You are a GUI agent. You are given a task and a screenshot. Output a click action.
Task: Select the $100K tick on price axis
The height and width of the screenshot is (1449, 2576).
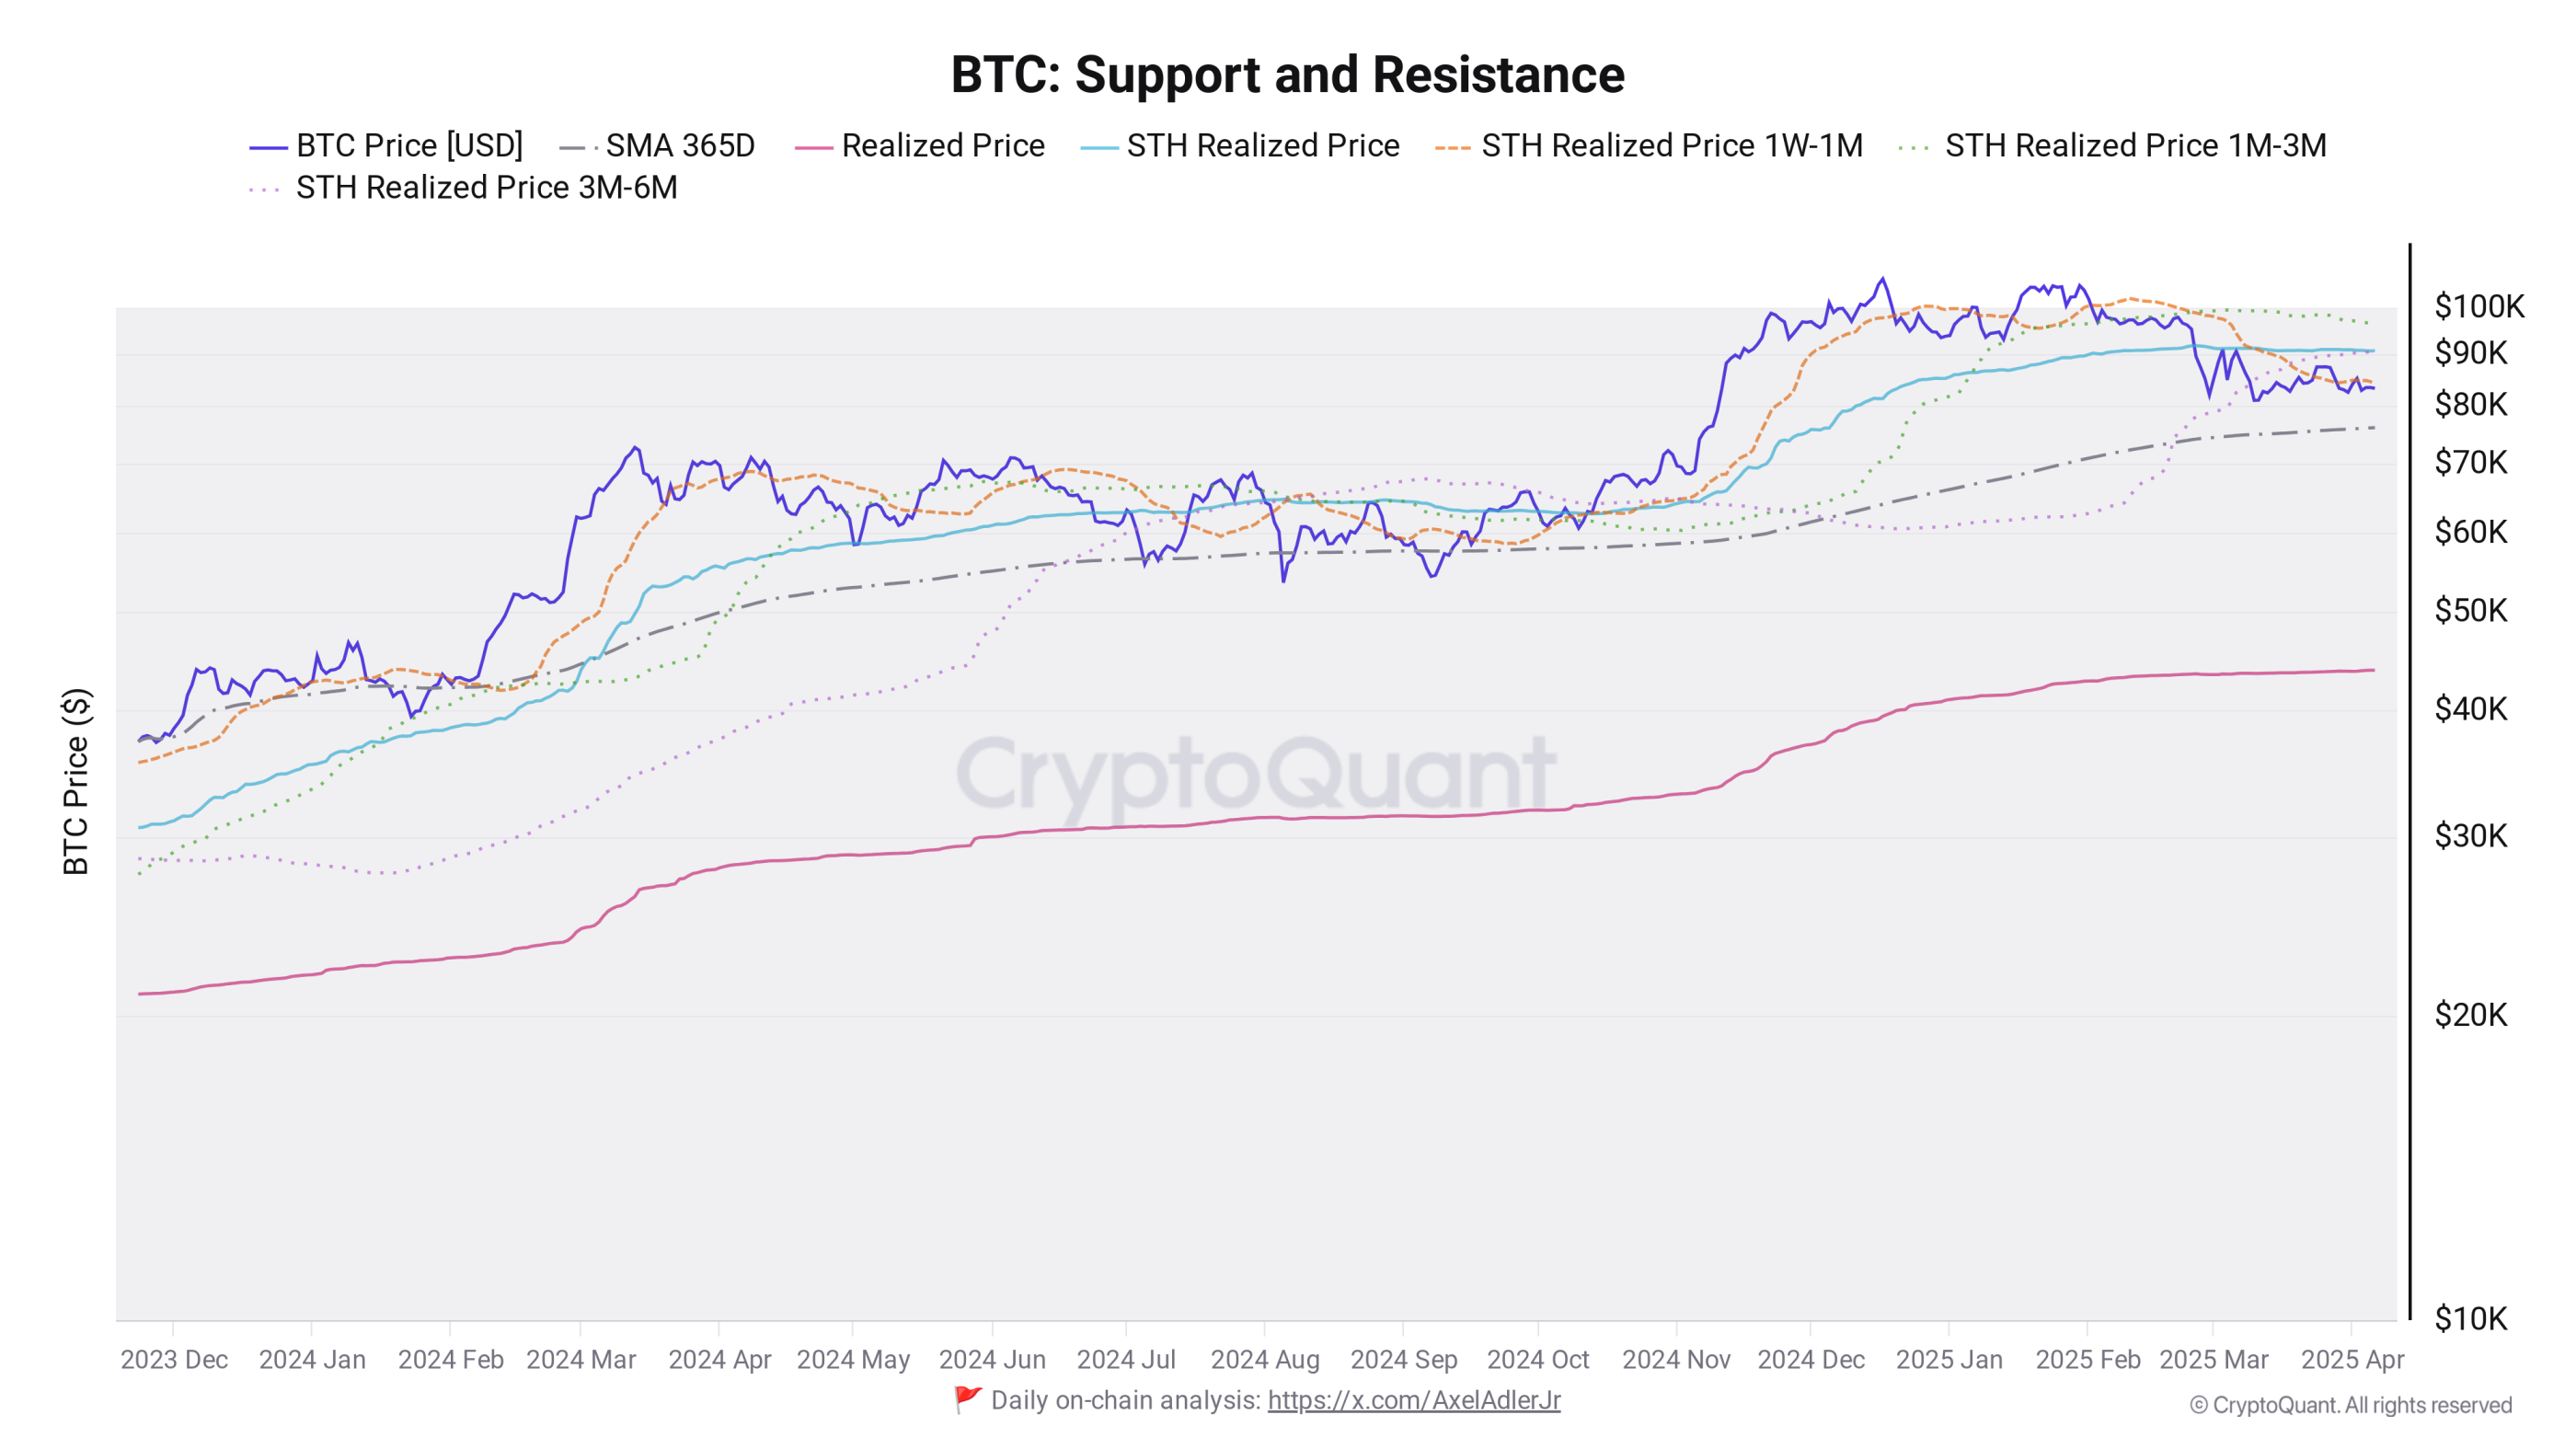click(2478, 307)
